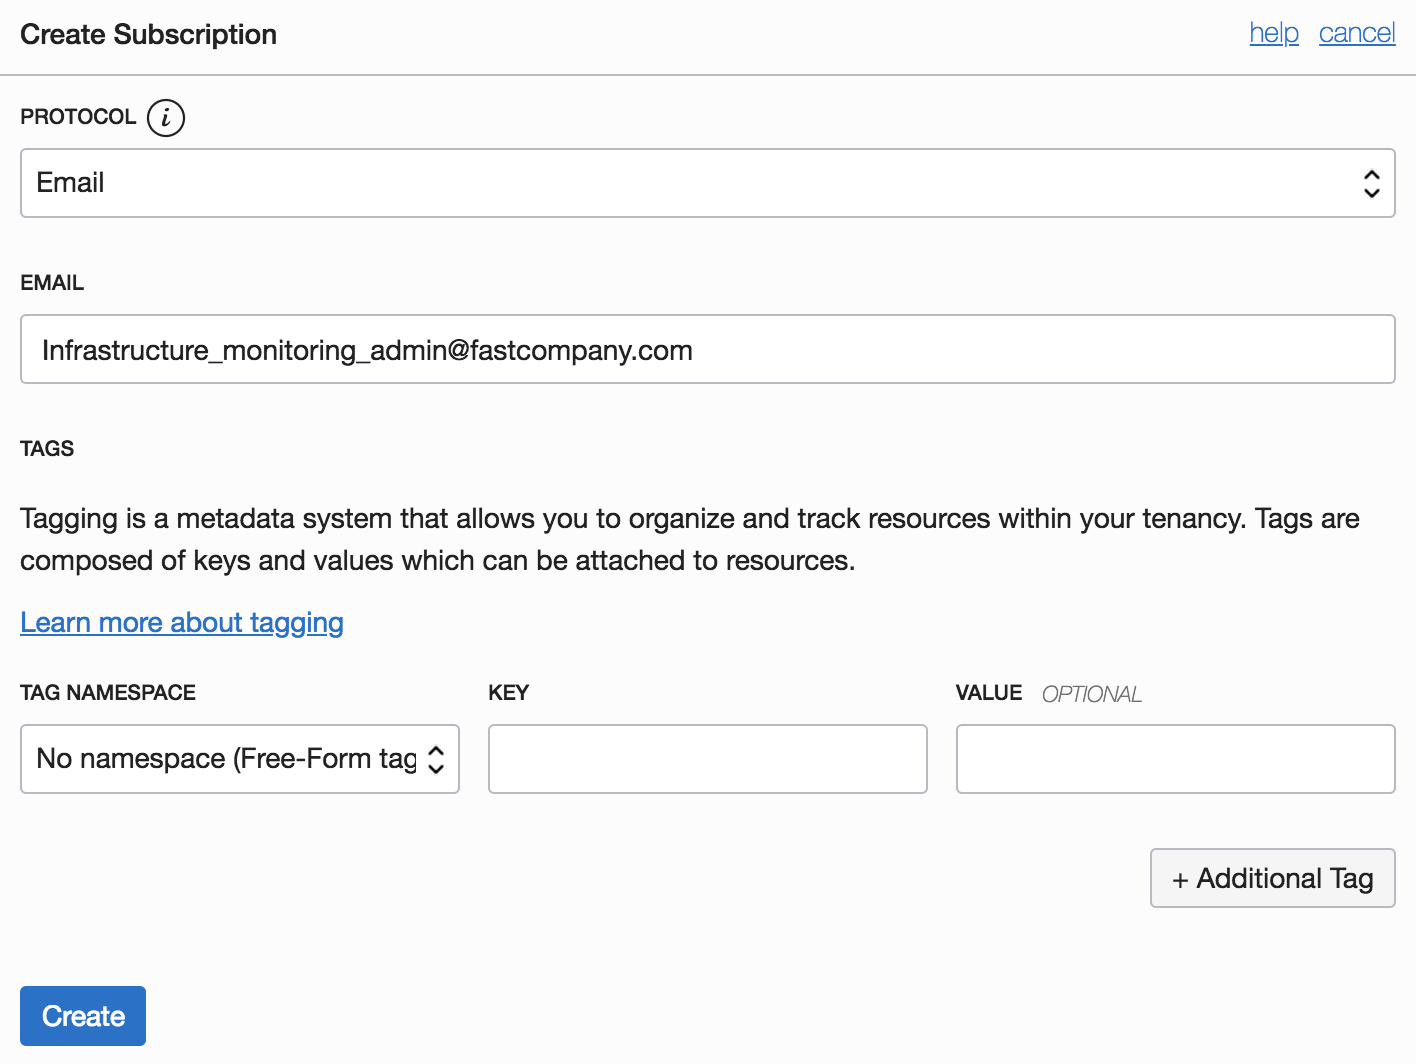This screenshot has height=1064, width=1416.
Task: Open the Protocol dropdown showing Email
Action: (707, 183)
